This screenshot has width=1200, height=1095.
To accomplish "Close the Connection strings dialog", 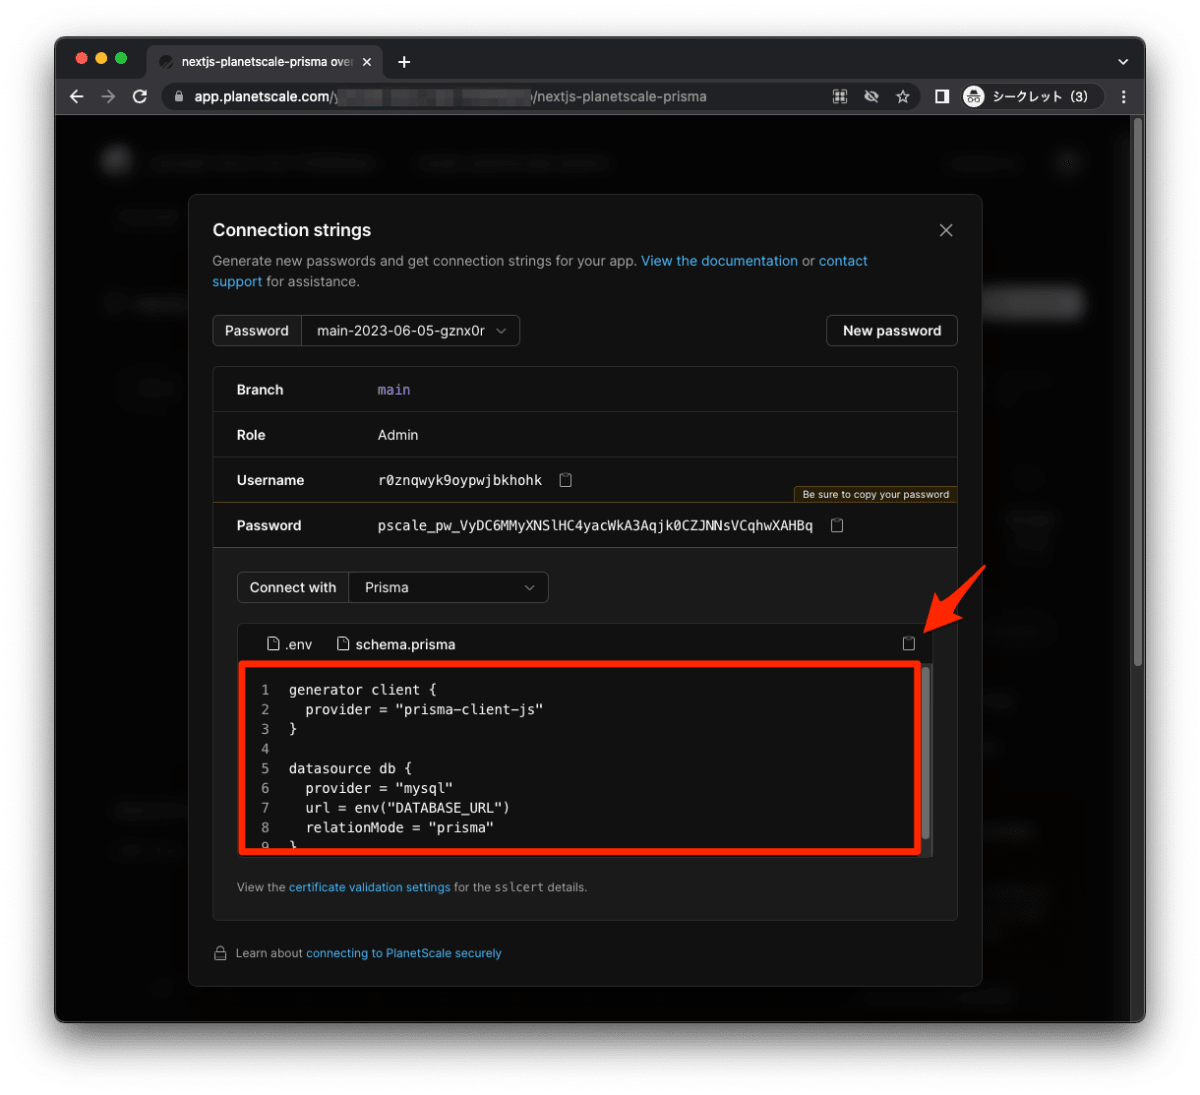I will click(x=946, y=230).
